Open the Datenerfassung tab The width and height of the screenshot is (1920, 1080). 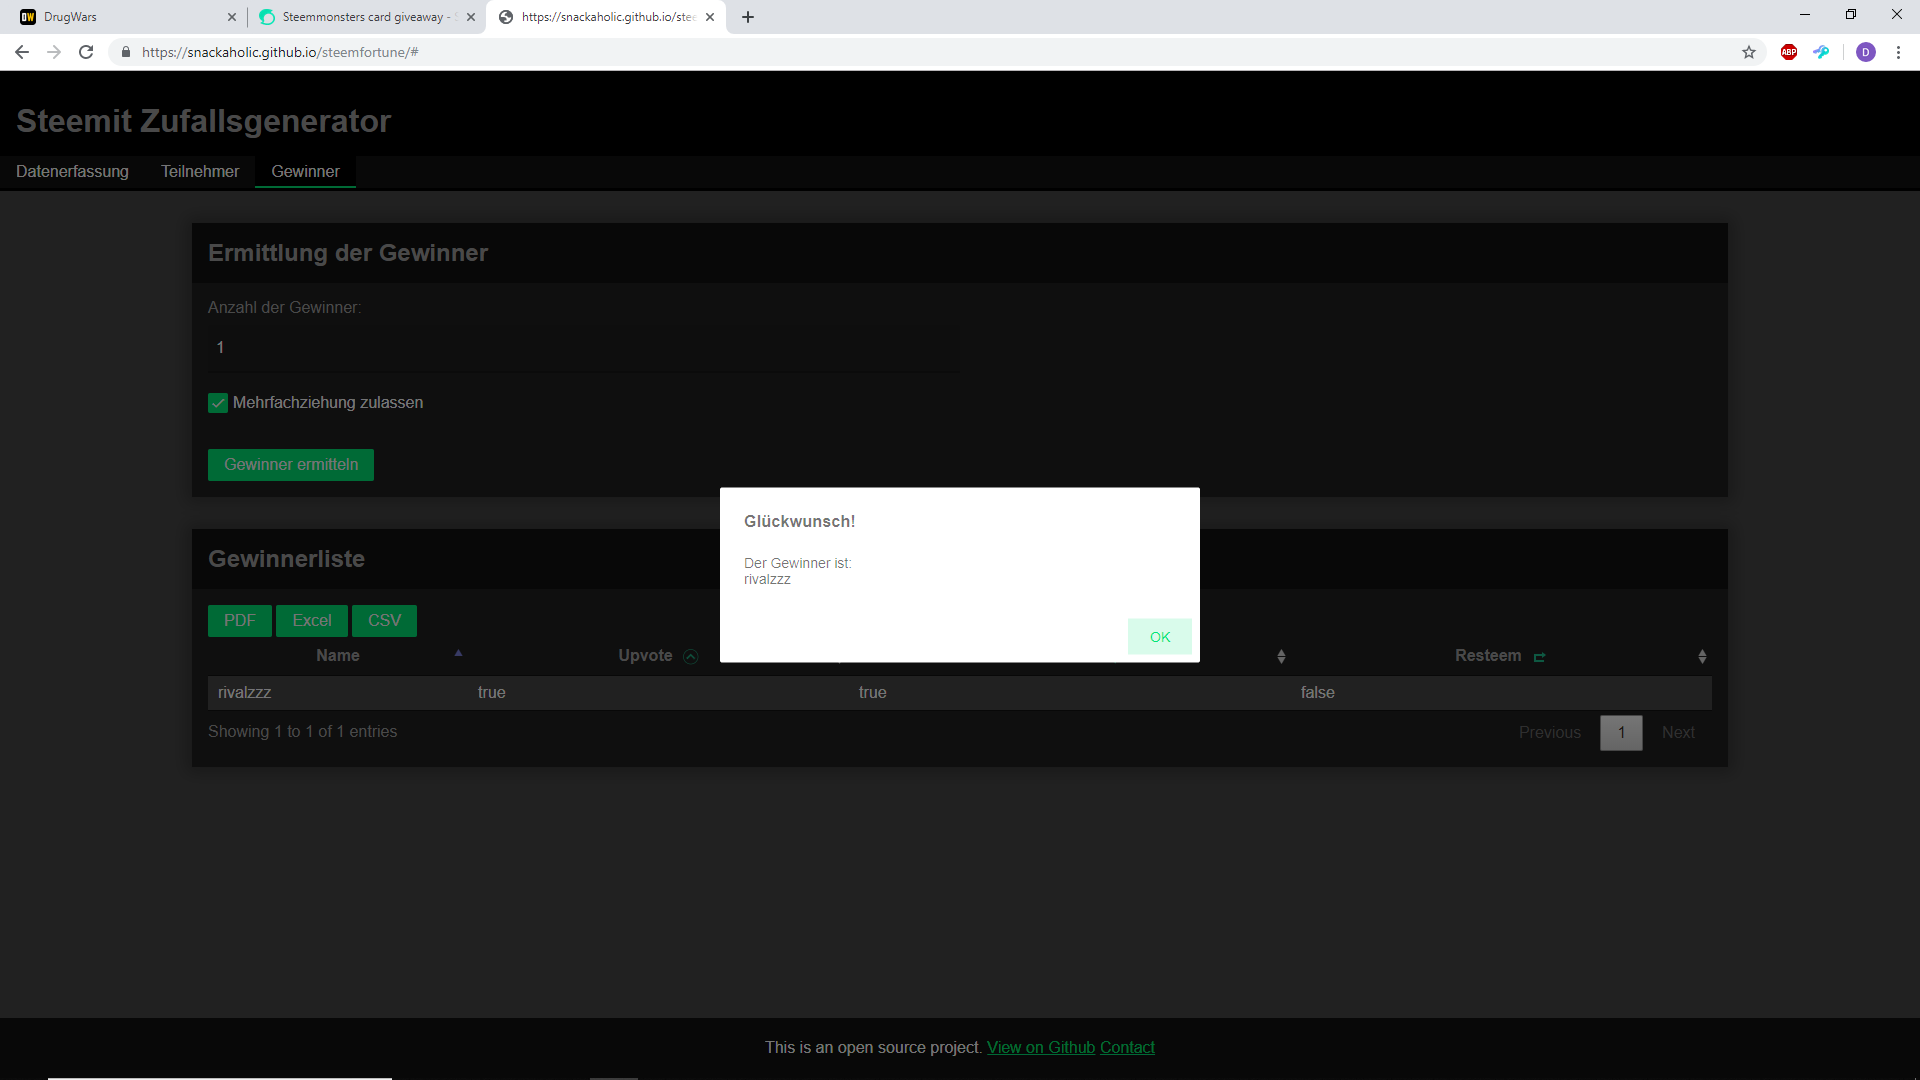pos(72,172)
